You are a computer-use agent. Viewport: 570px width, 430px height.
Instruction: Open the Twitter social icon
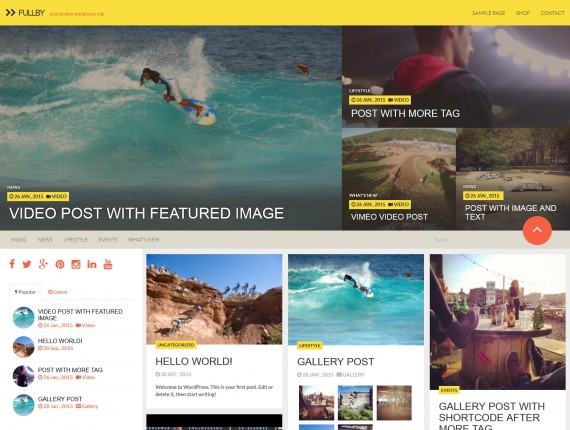[x=27, y=264]
